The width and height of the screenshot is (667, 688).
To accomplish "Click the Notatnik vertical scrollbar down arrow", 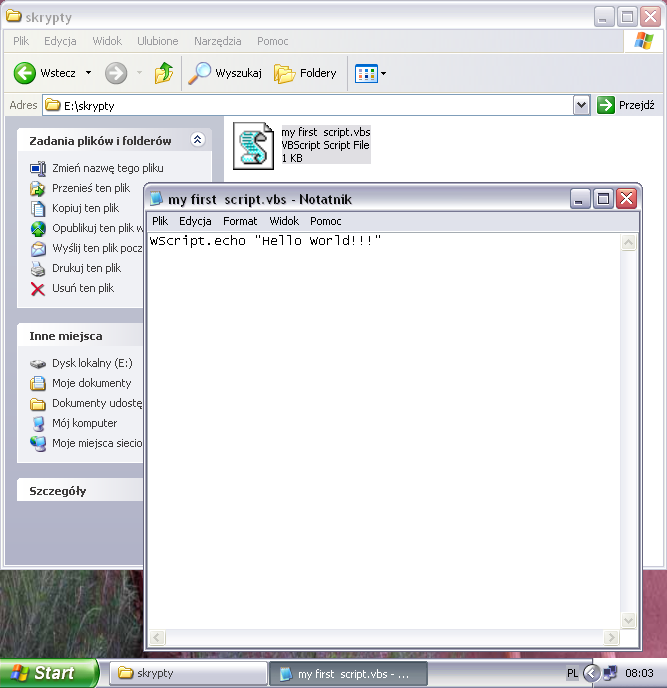I will 629,621.
